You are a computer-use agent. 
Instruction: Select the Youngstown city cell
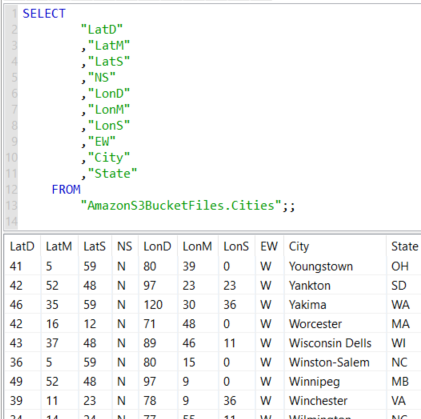point(321,266)
